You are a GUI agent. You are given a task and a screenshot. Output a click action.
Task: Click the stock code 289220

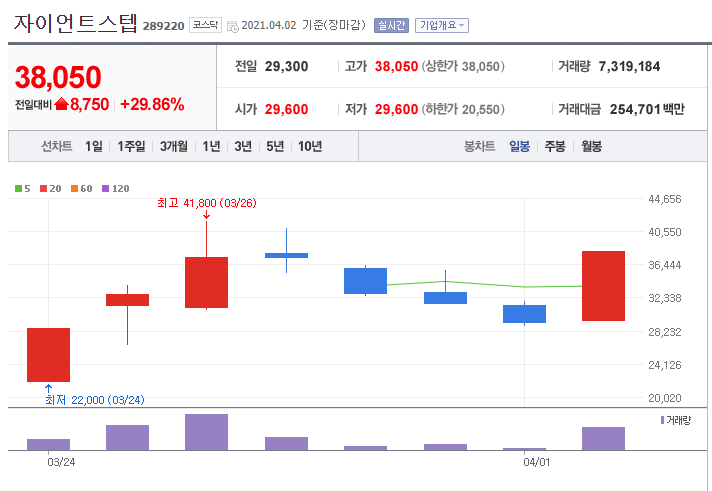[x=163, y=26]
